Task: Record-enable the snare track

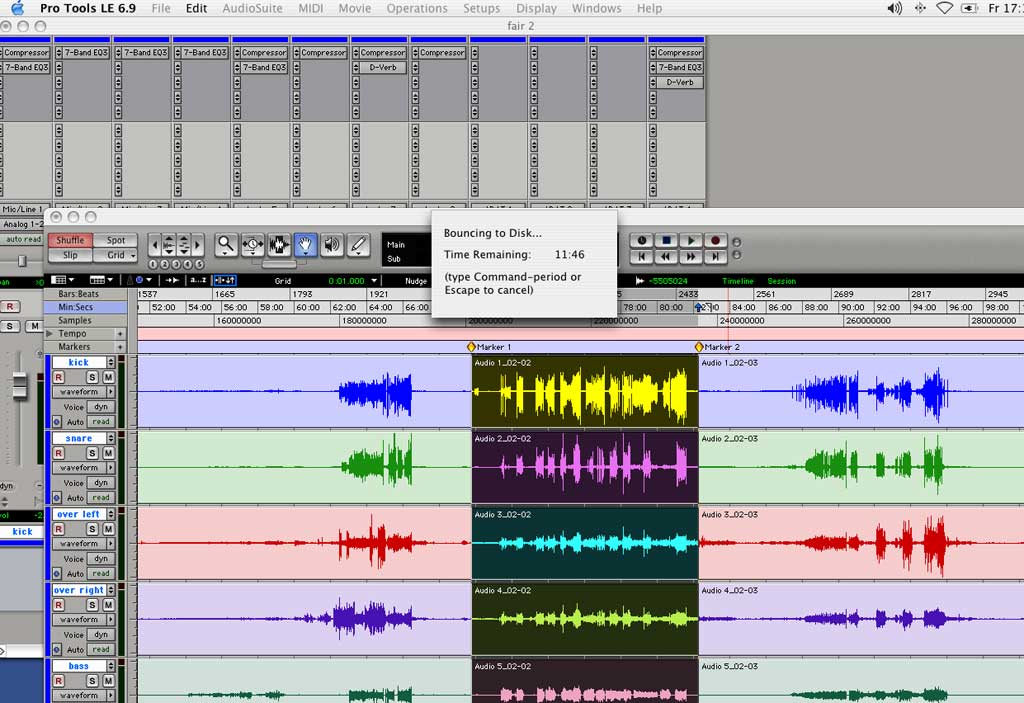Action: point(59,453)
